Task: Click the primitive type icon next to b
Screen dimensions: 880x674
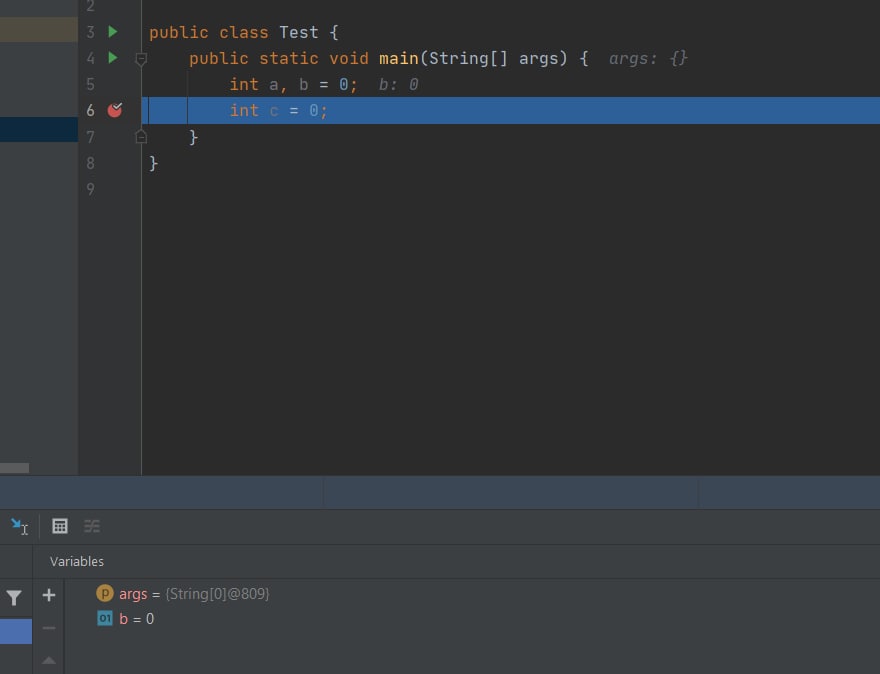Action: pyautogui.click(x=105, y=618)
